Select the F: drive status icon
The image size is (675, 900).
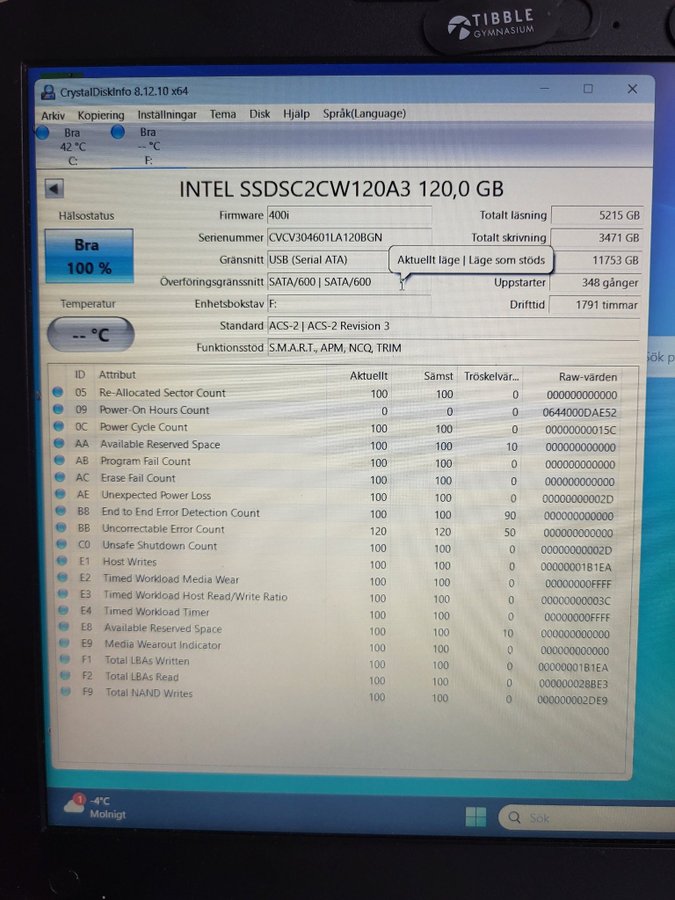click(118, 132)
